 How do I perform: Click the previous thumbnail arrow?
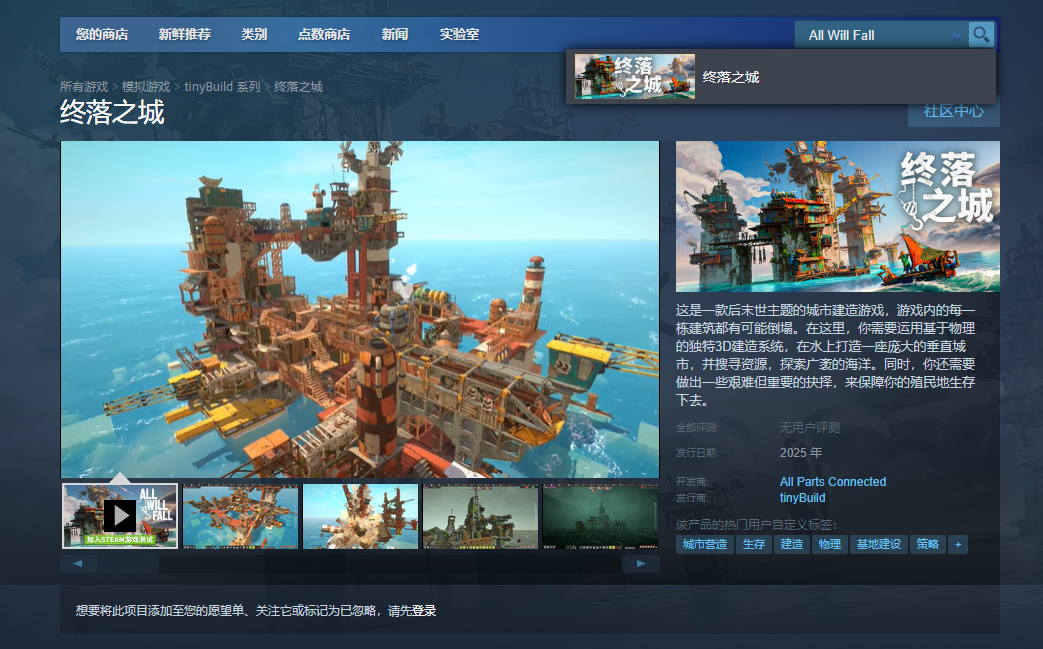[77, 563]
